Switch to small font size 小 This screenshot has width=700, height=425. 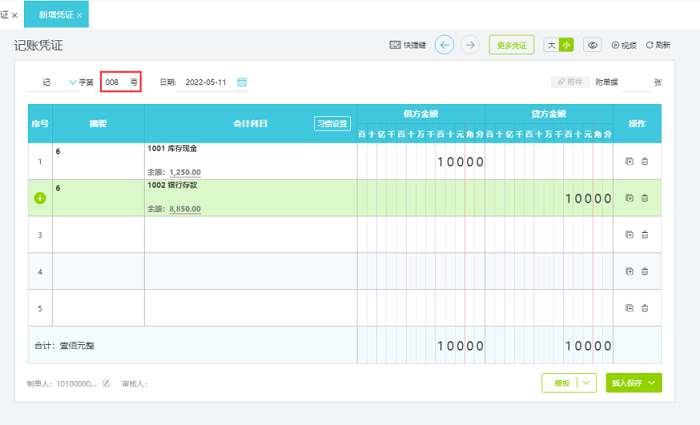pyautogui.click(x=566, y=45)
